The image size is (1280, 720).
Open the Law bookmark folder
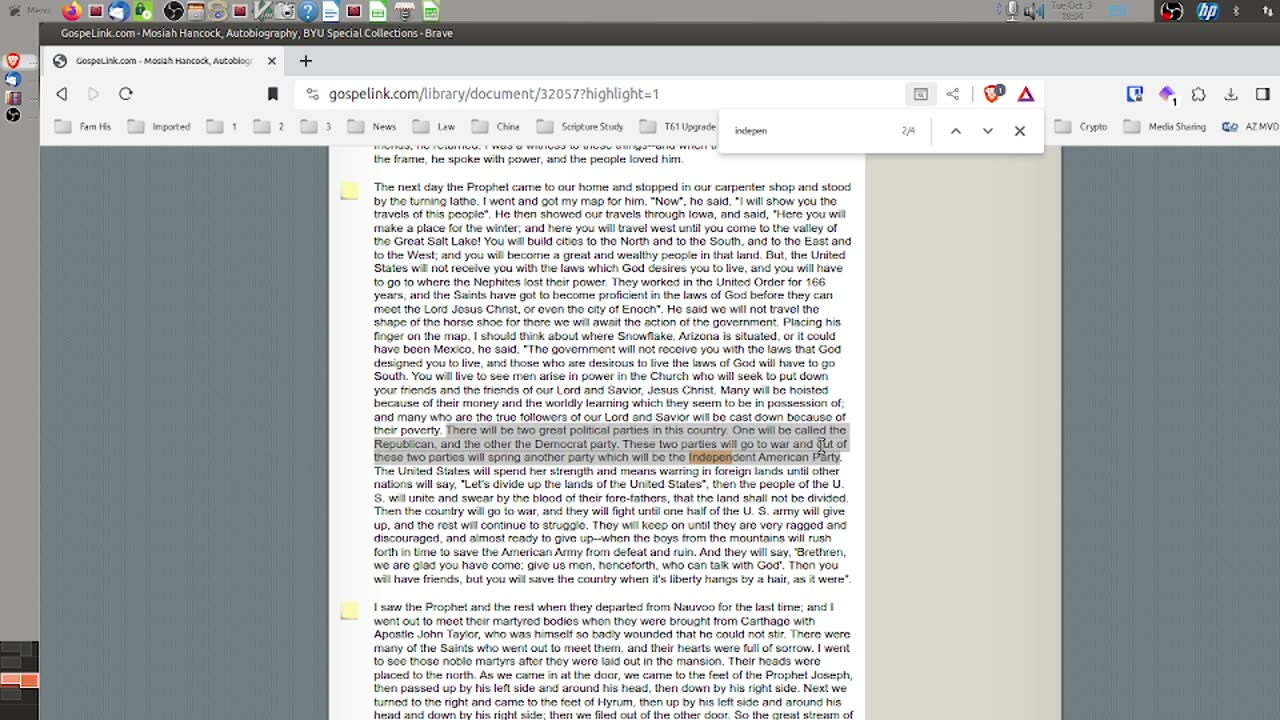click(x=434, y=127)
